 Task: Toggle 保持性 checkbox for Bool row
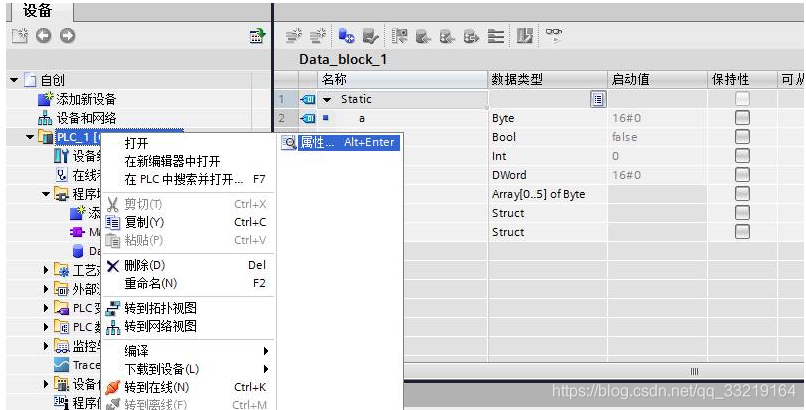(742, 137)
